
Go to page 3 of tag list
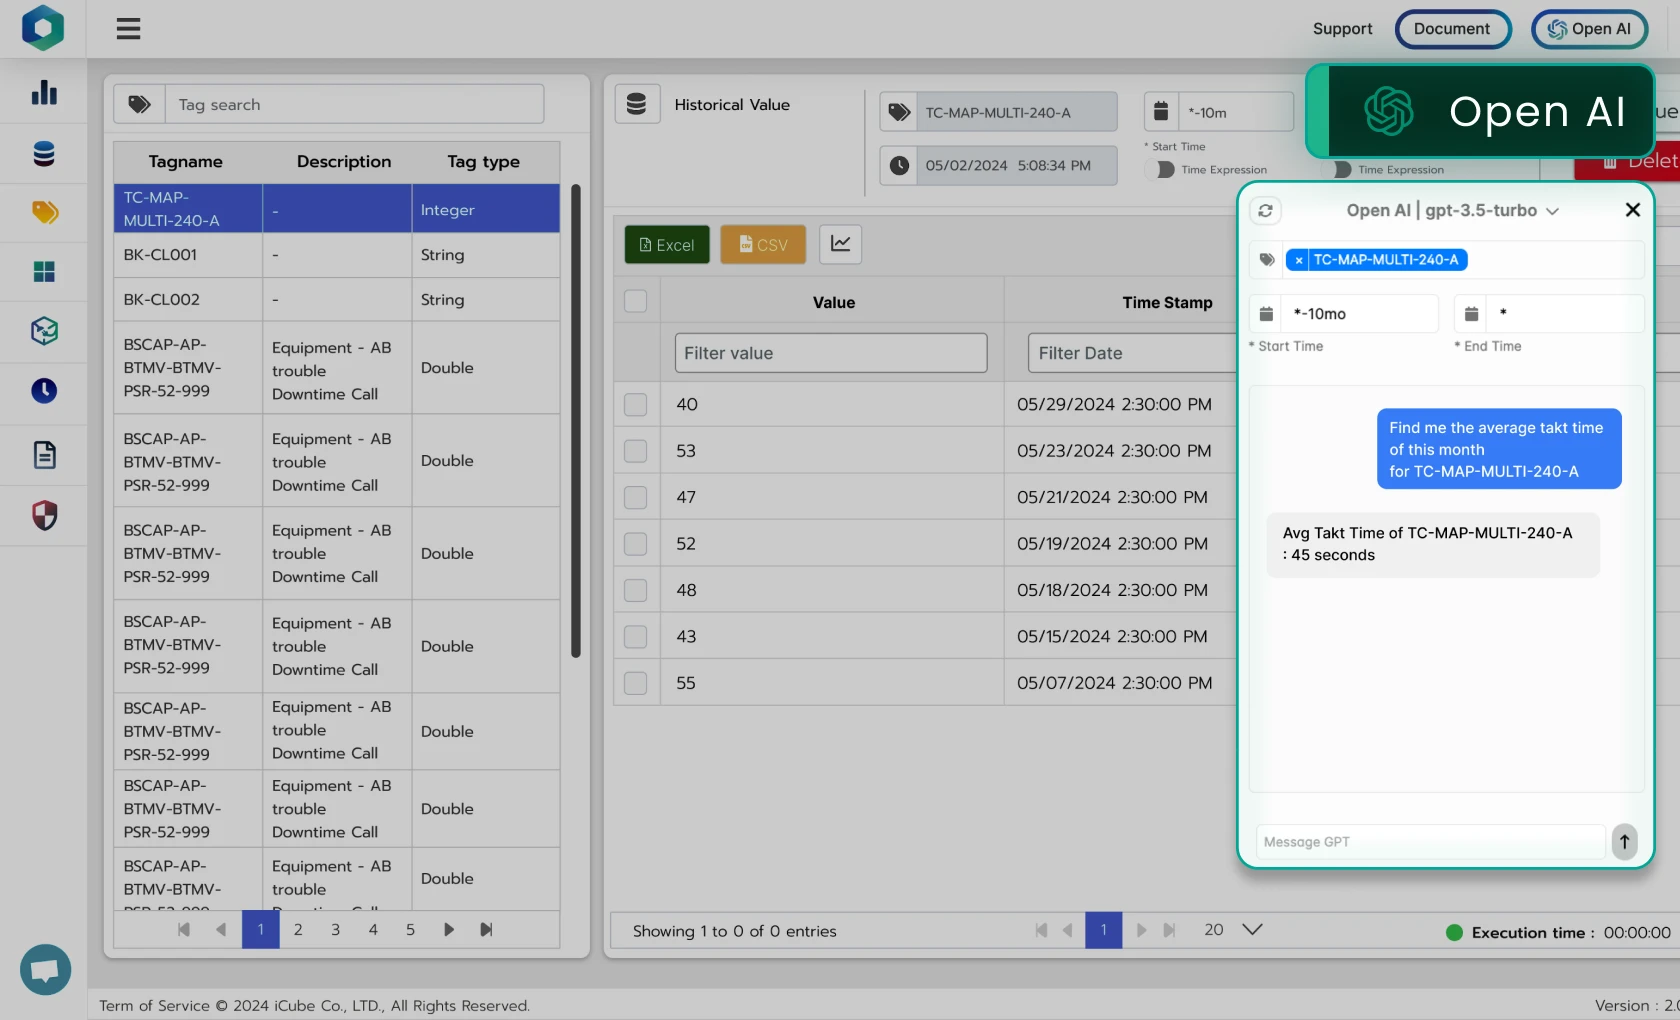335,930
